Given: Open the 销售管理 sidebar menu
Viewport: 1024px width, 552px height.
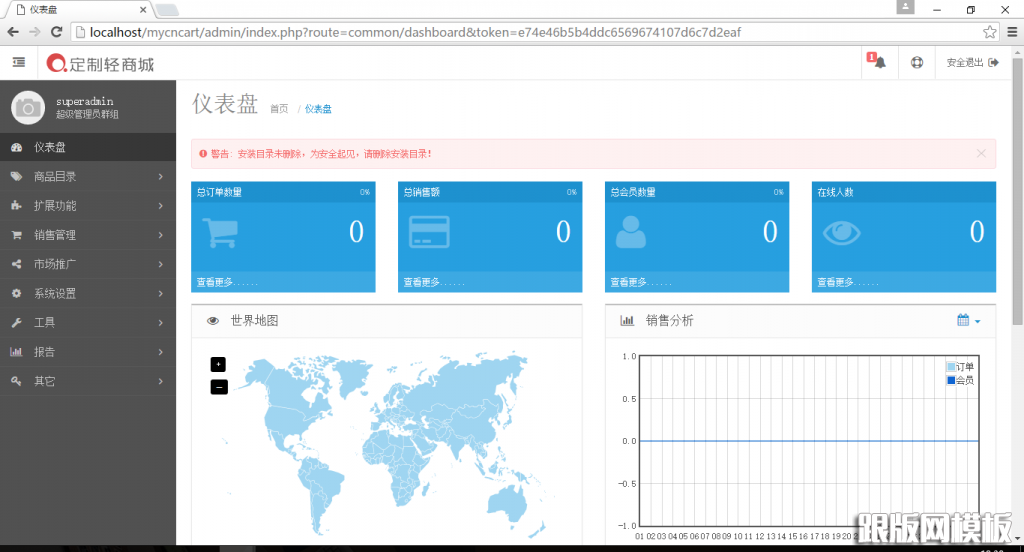Looking at the screenshot, I should point(88,235).
